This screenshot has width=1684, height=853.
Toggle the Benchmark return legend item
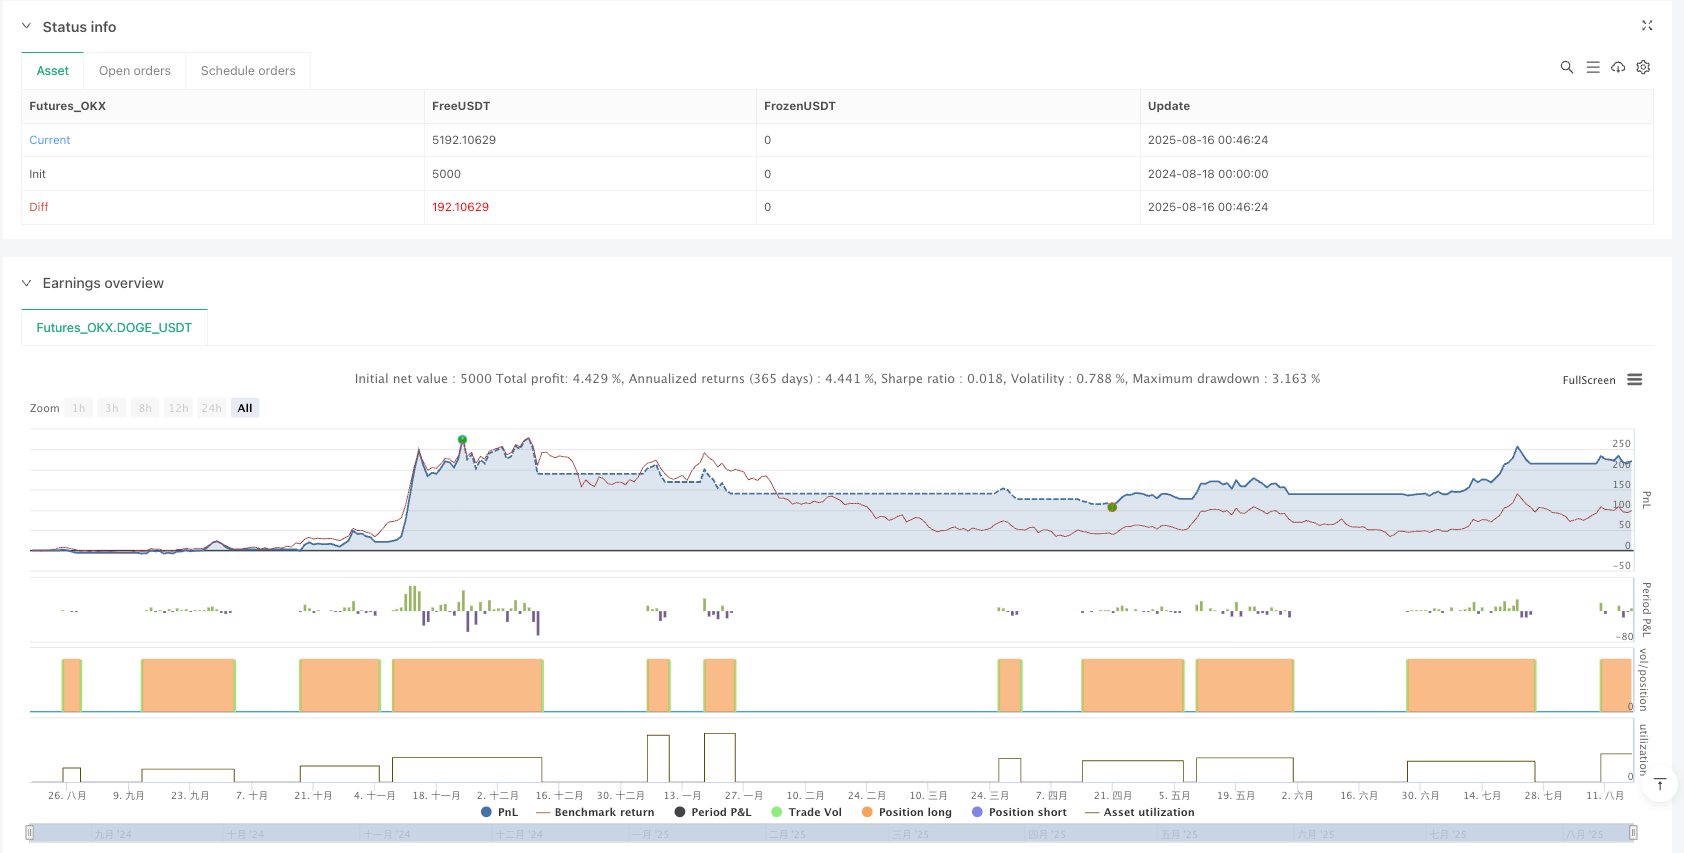click(x=596, y=812)
